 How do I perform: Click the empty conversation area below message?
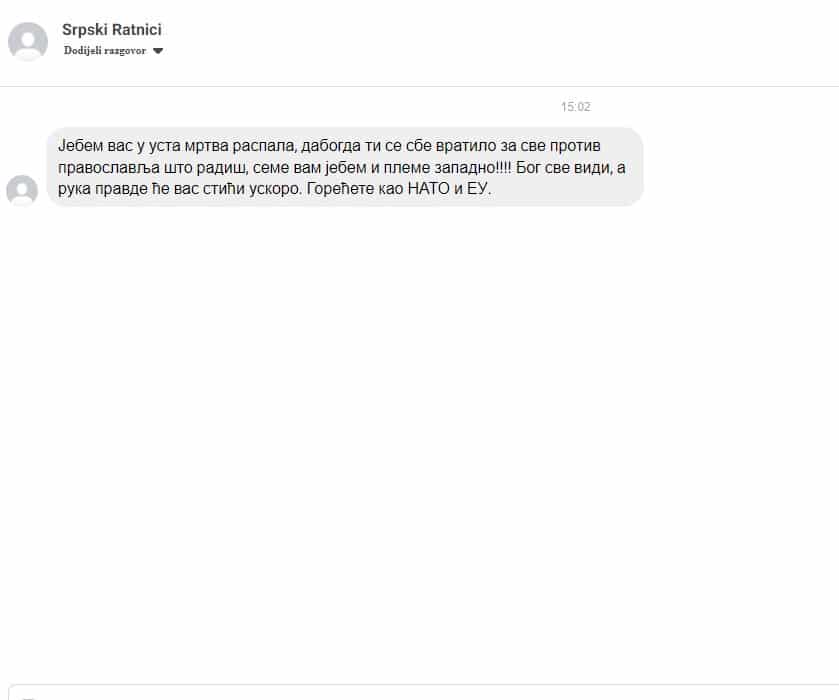coord(420,439)
